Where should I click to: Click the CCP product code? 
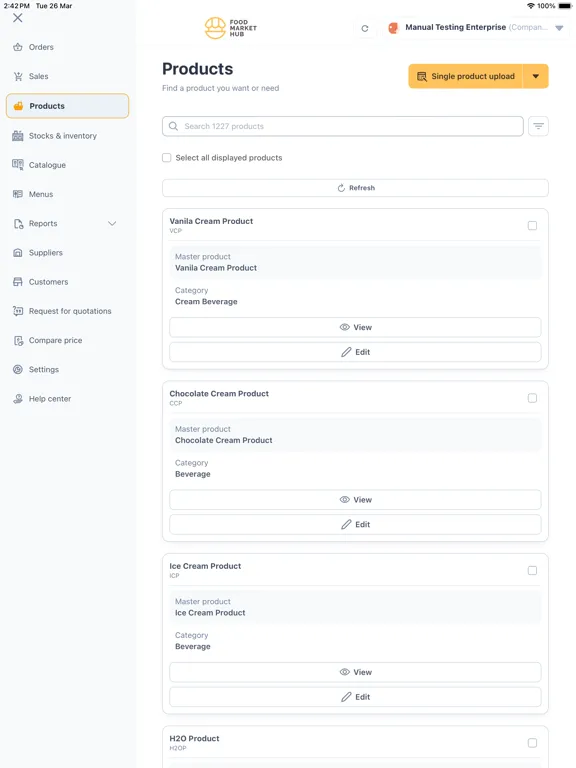point(175,403)
